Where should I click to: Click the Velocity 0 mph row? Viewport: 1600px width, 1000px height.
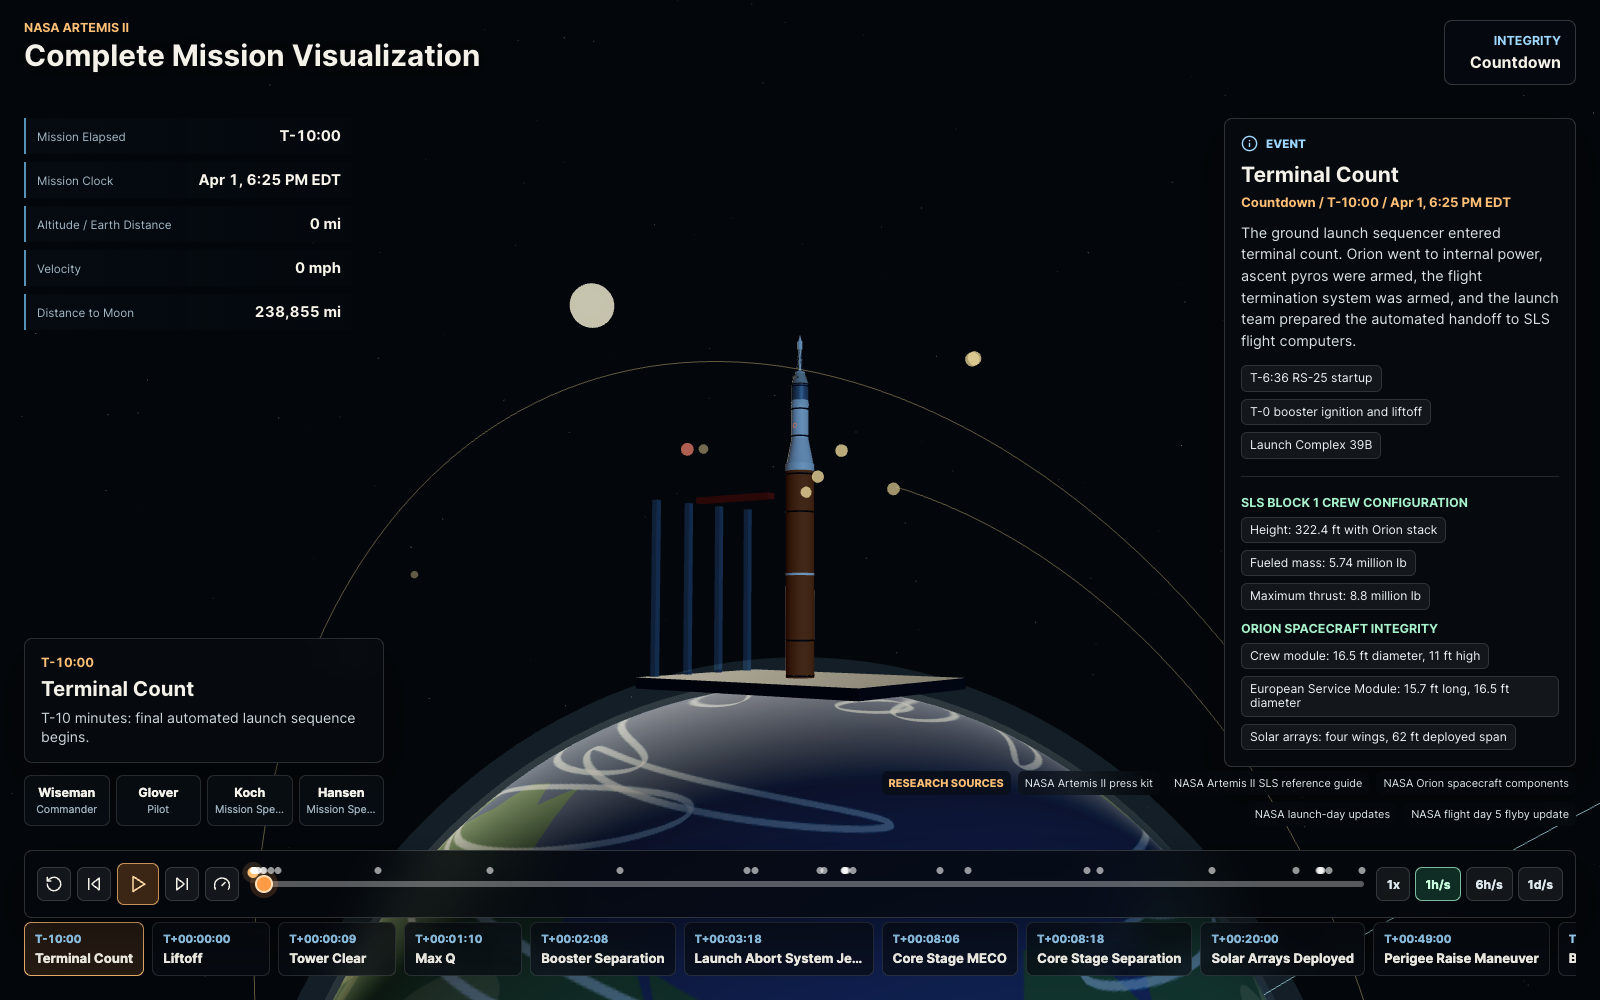188,268
